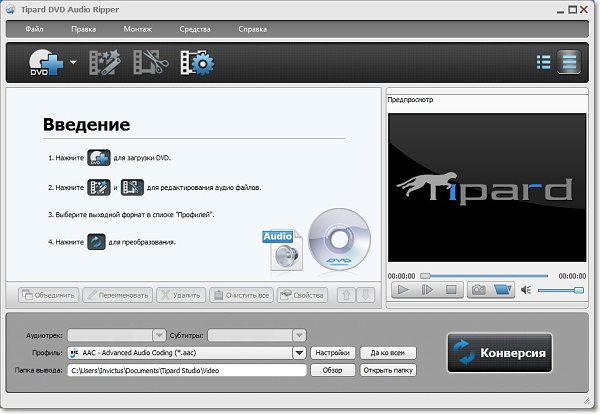This screenshot has height=414, width=600.
Task: Open the Средства menu
Action: point(195,29)
